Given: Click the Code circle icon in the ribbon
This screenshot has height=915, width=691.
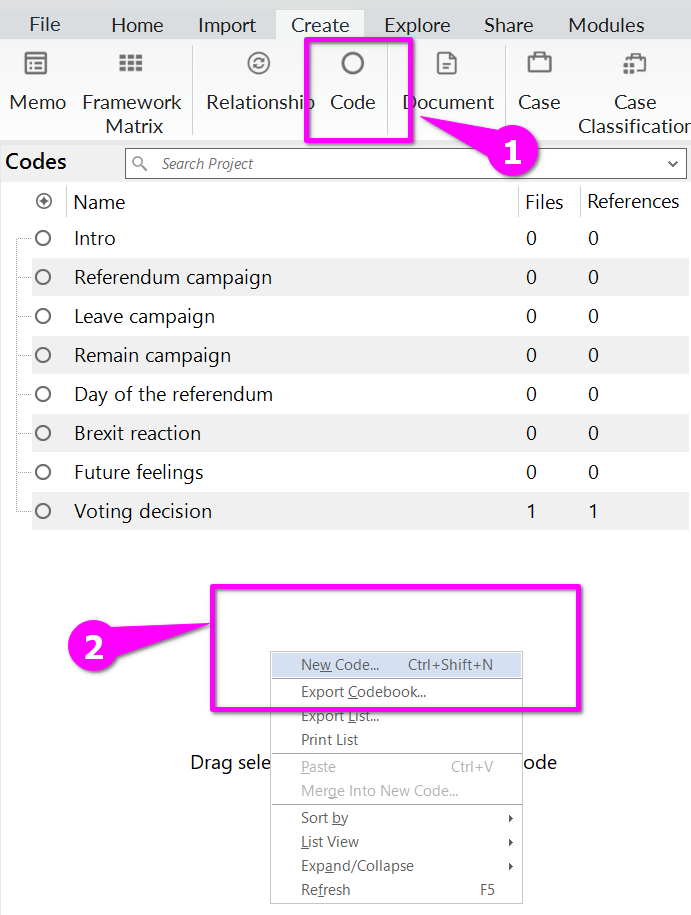Looking at the screenshot, I should click(352, 64).
